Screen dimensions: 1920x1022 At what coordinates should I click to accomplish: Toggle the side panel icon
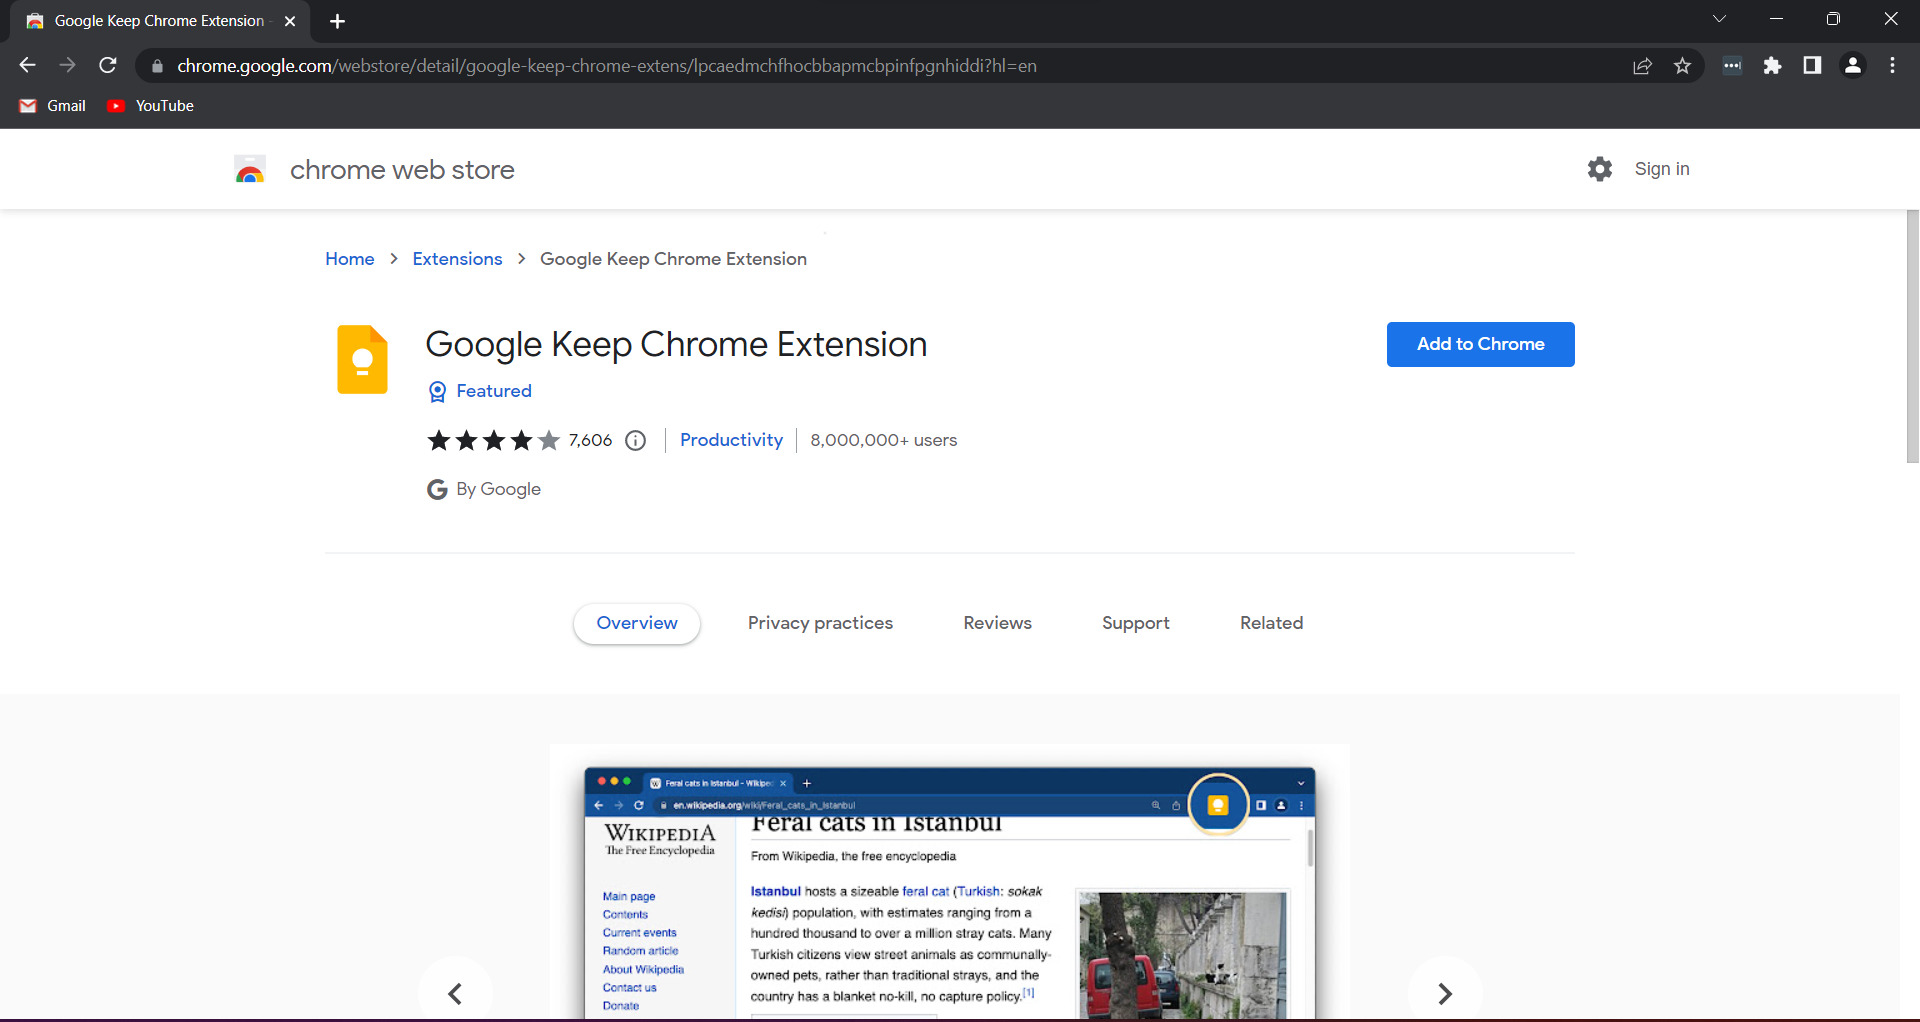[1812, 65]
